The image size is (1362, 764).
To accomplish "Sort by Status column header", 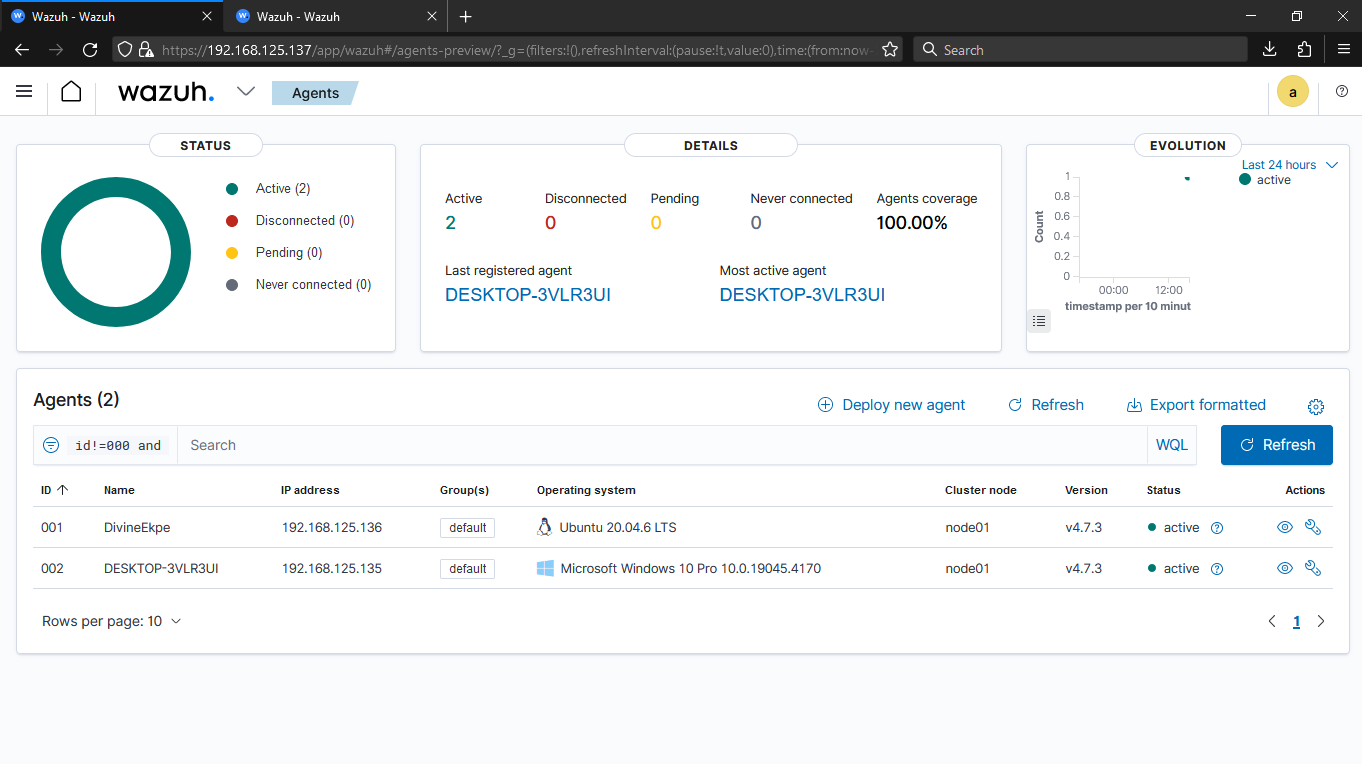I will coord(1163,490).
